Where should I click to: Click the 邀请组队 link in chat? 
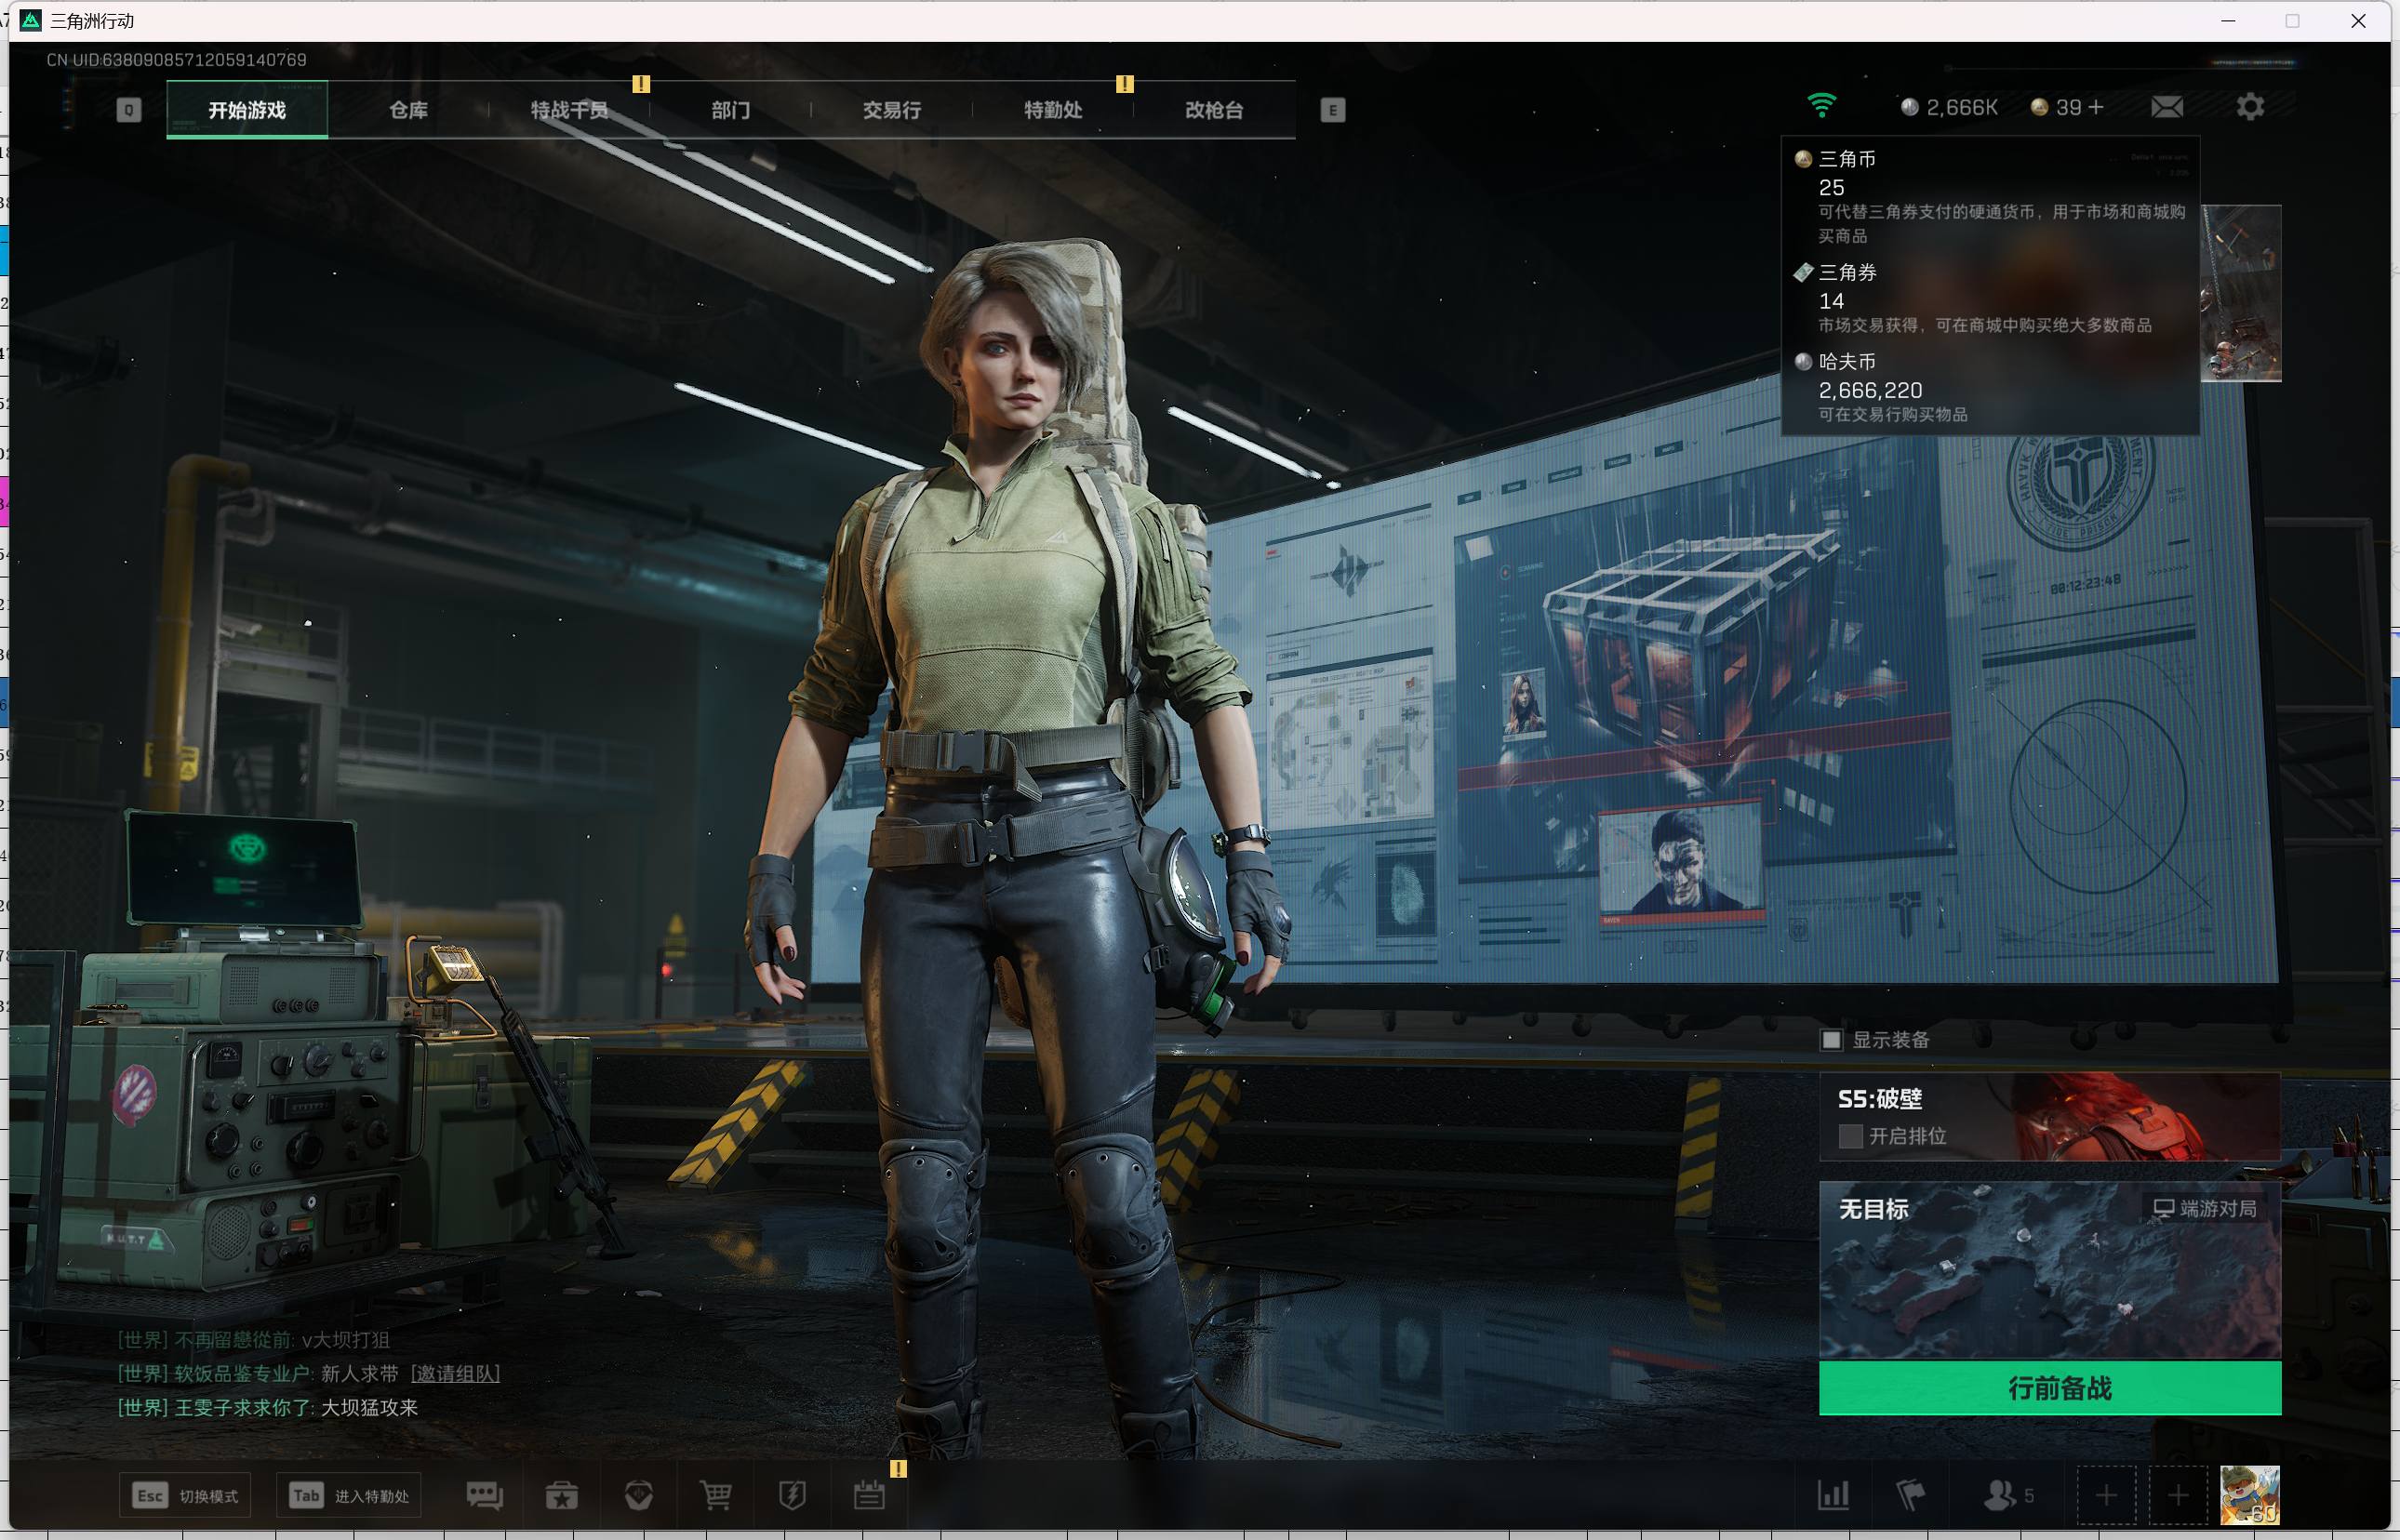click(x=455, y=1373)
